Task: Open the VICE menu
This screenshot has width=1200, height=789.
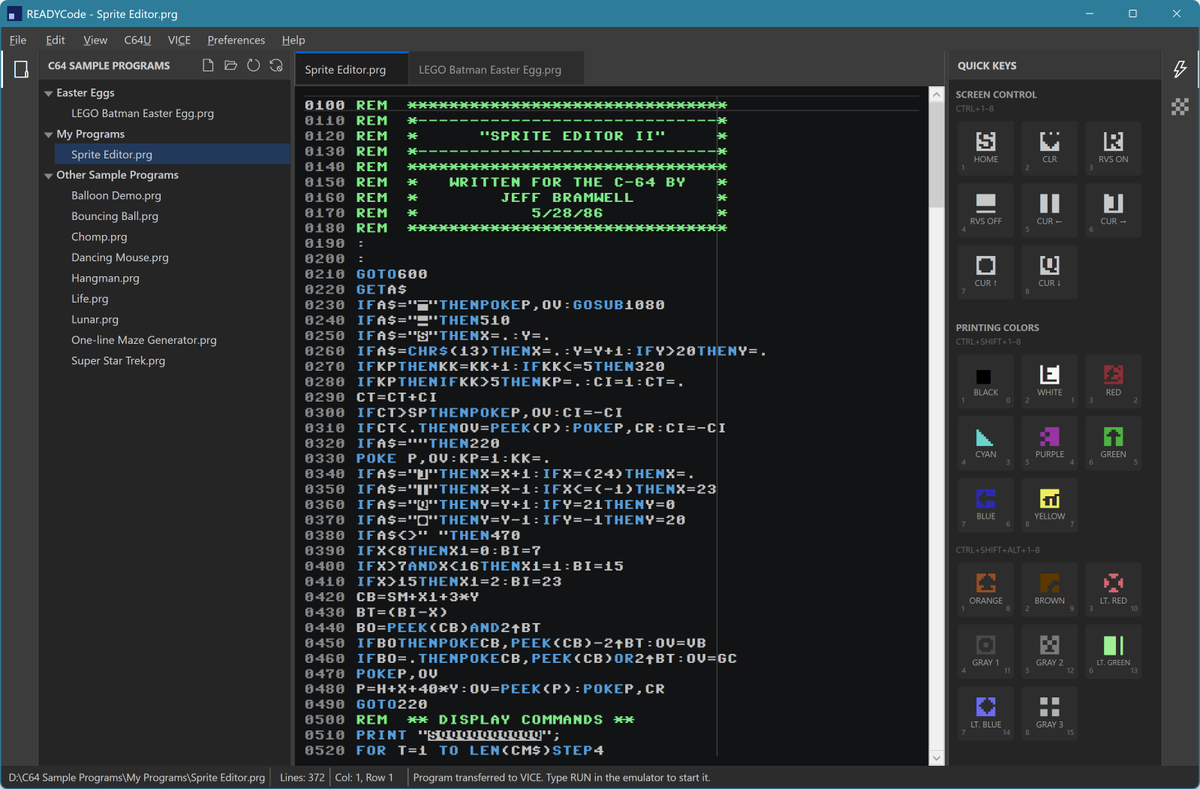Action: click(x=179, y=40)
